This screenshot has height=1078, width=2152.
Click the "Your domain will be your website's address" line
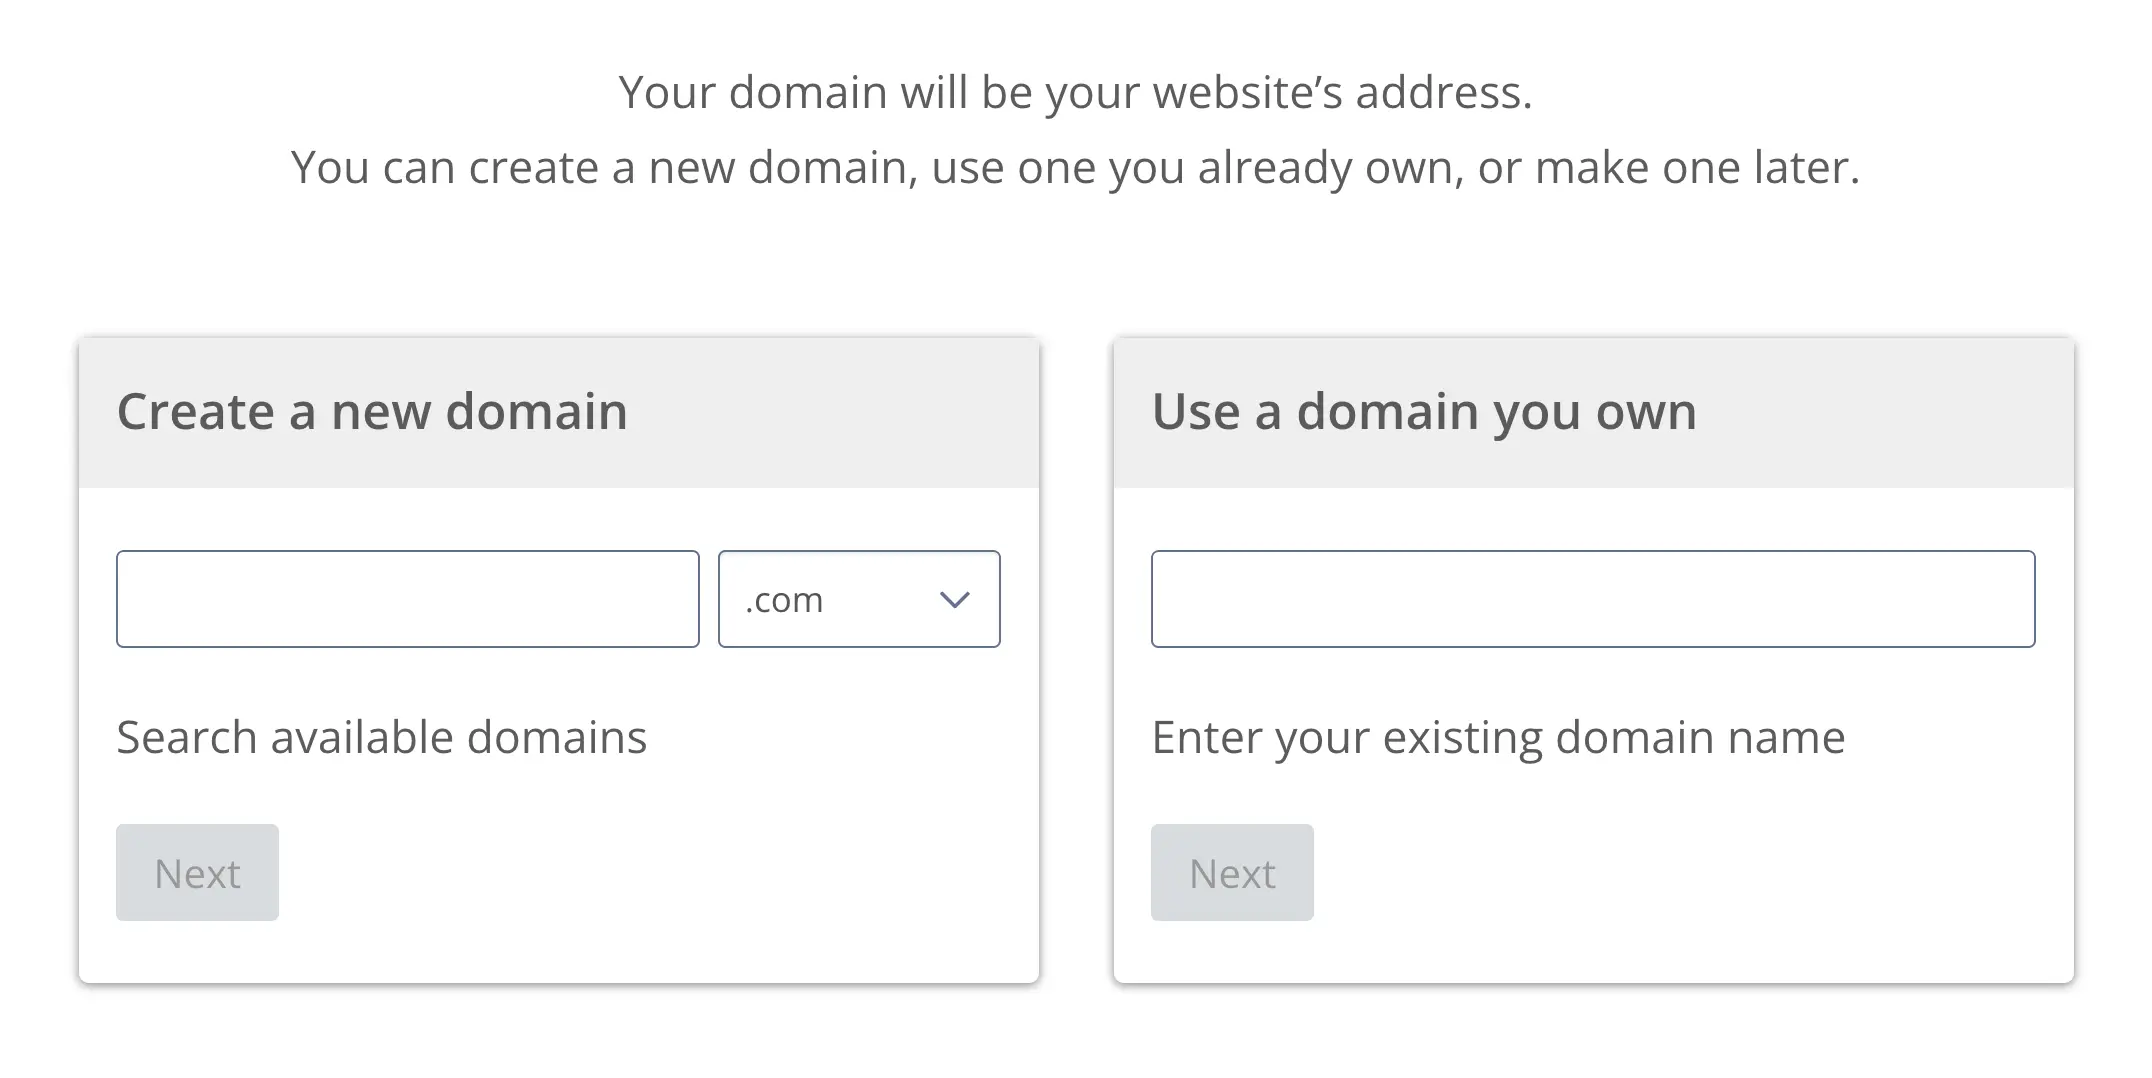(1075, 93)
